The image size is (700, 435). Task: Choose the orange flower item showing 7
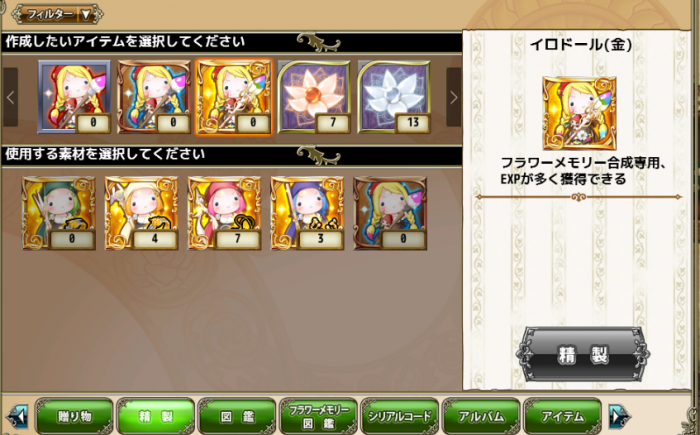[314, 97]
